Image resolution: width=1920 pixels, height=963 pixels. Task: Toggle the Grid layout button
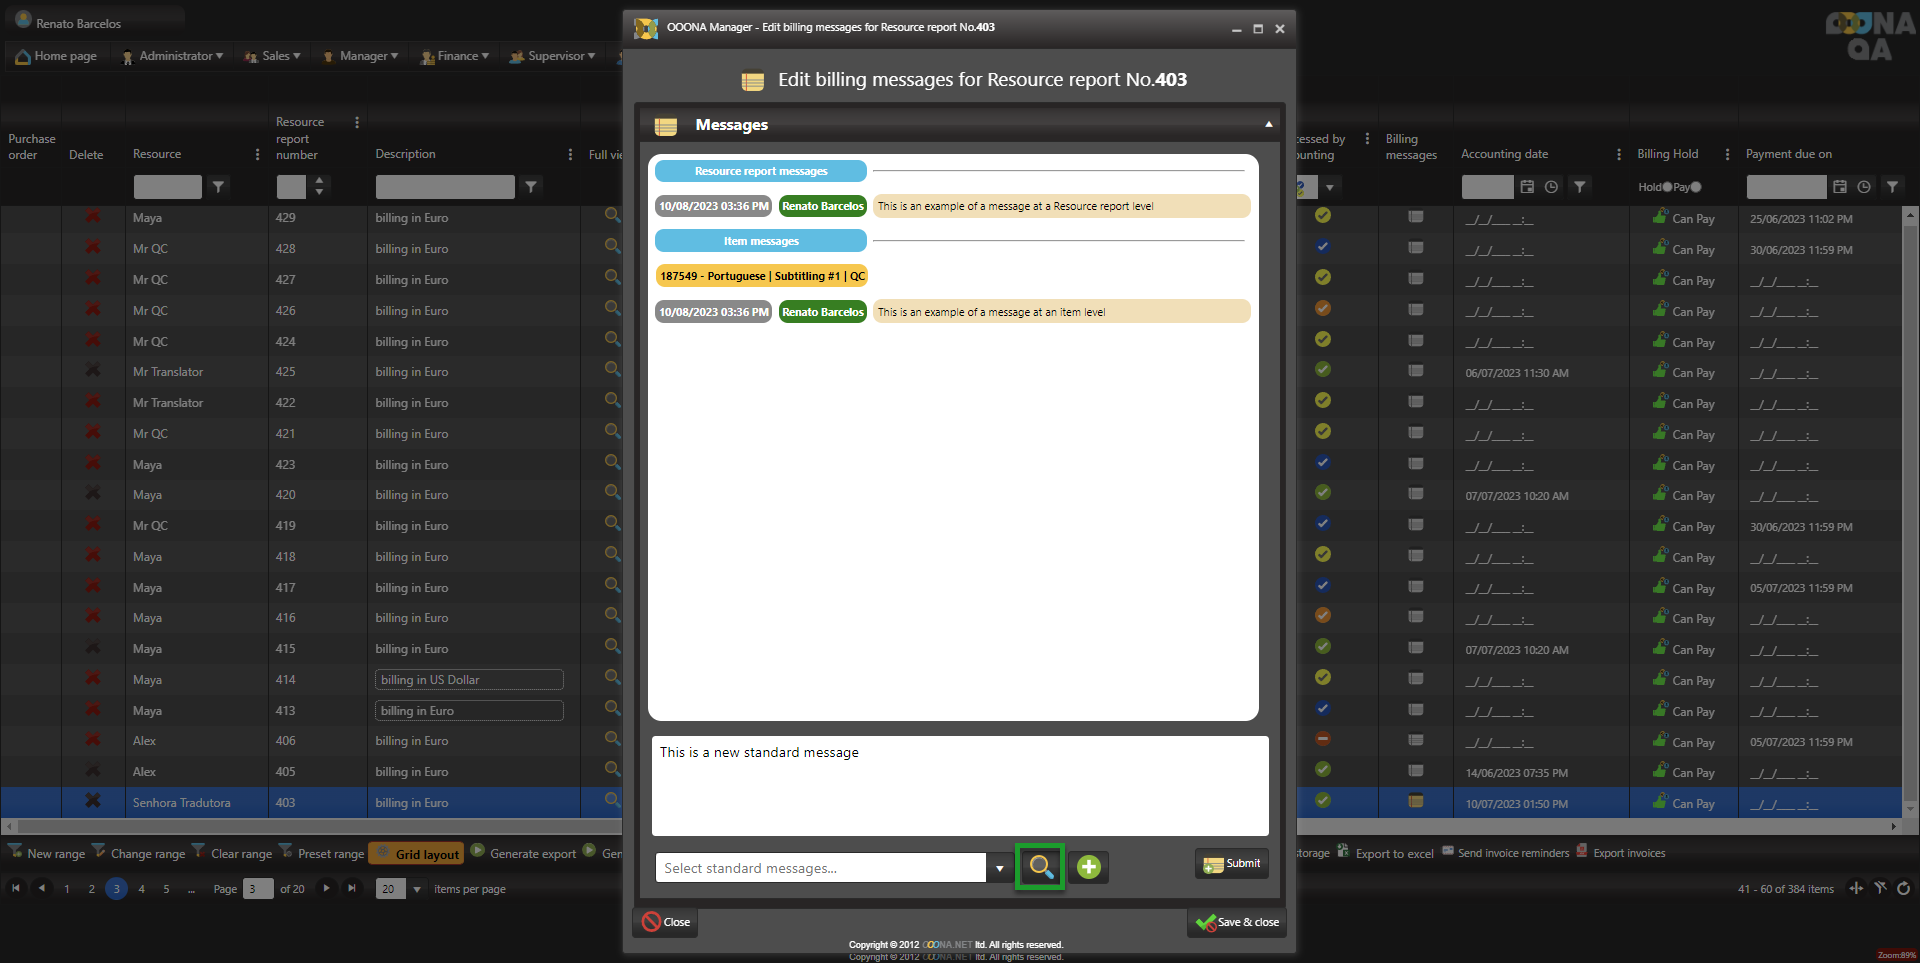coord(417,853)
